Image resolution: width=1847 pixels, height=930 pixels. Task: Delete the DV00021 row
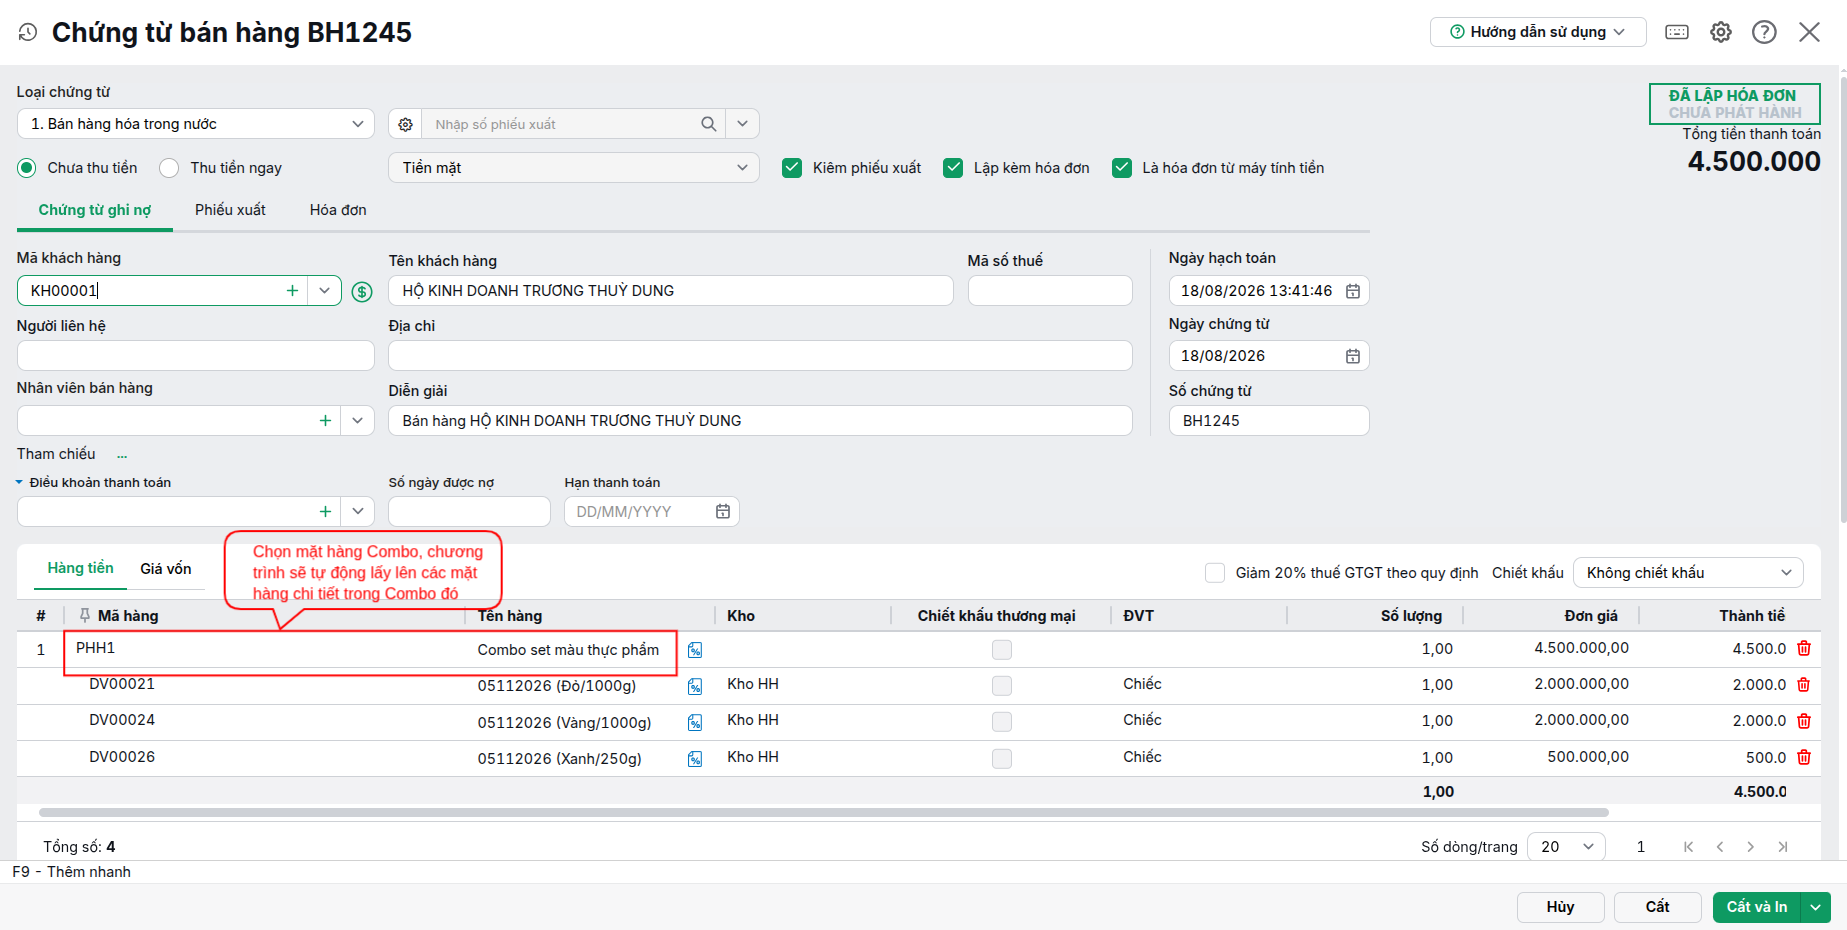[1804, 684]
